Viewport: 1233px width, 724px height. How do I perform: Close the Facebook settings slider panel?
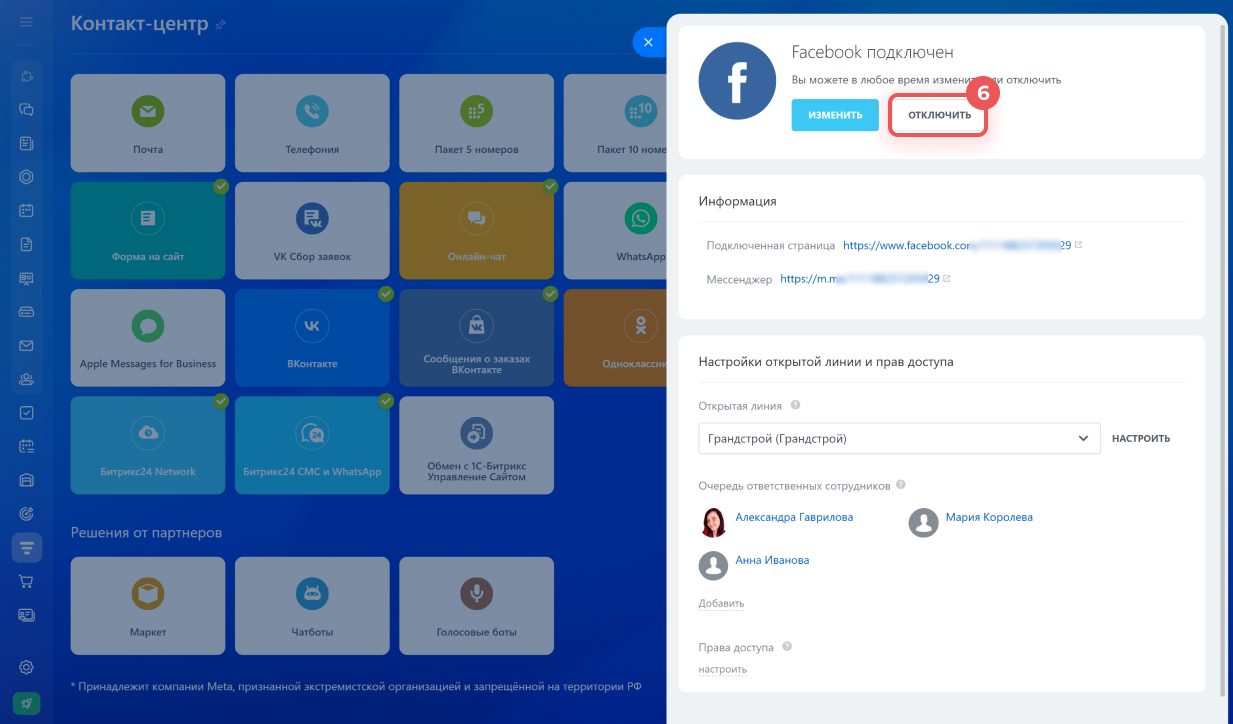click(648, 42)
